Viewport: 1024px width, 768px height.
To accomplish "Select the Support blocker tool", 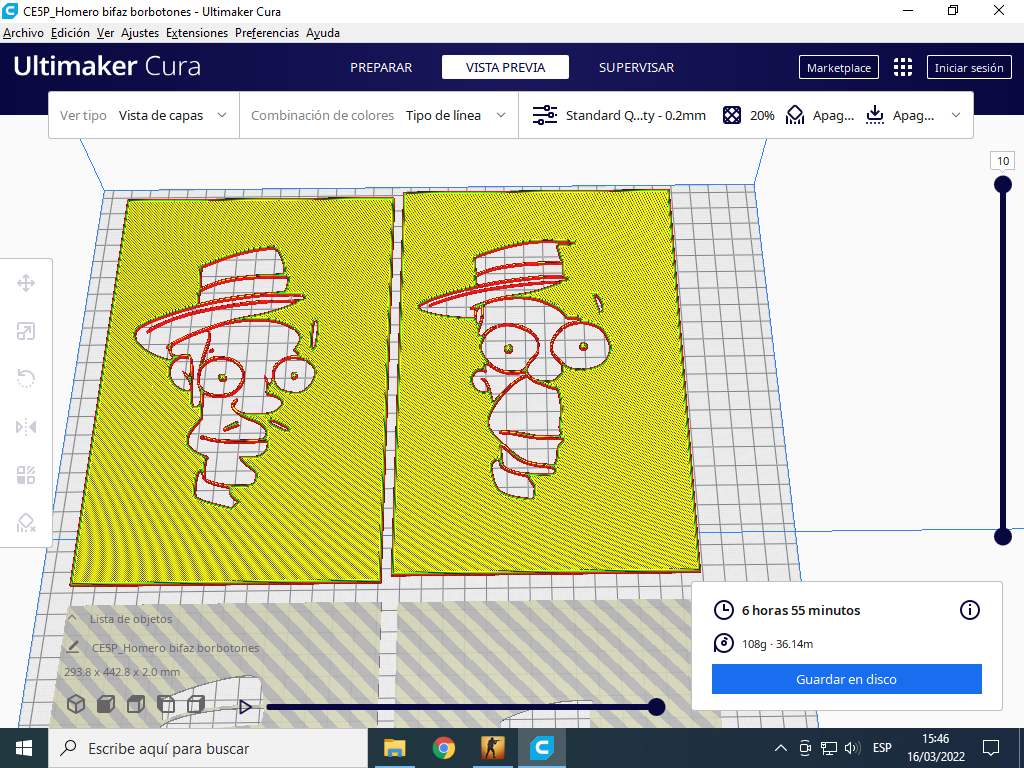I will click(x=26, y=523).
